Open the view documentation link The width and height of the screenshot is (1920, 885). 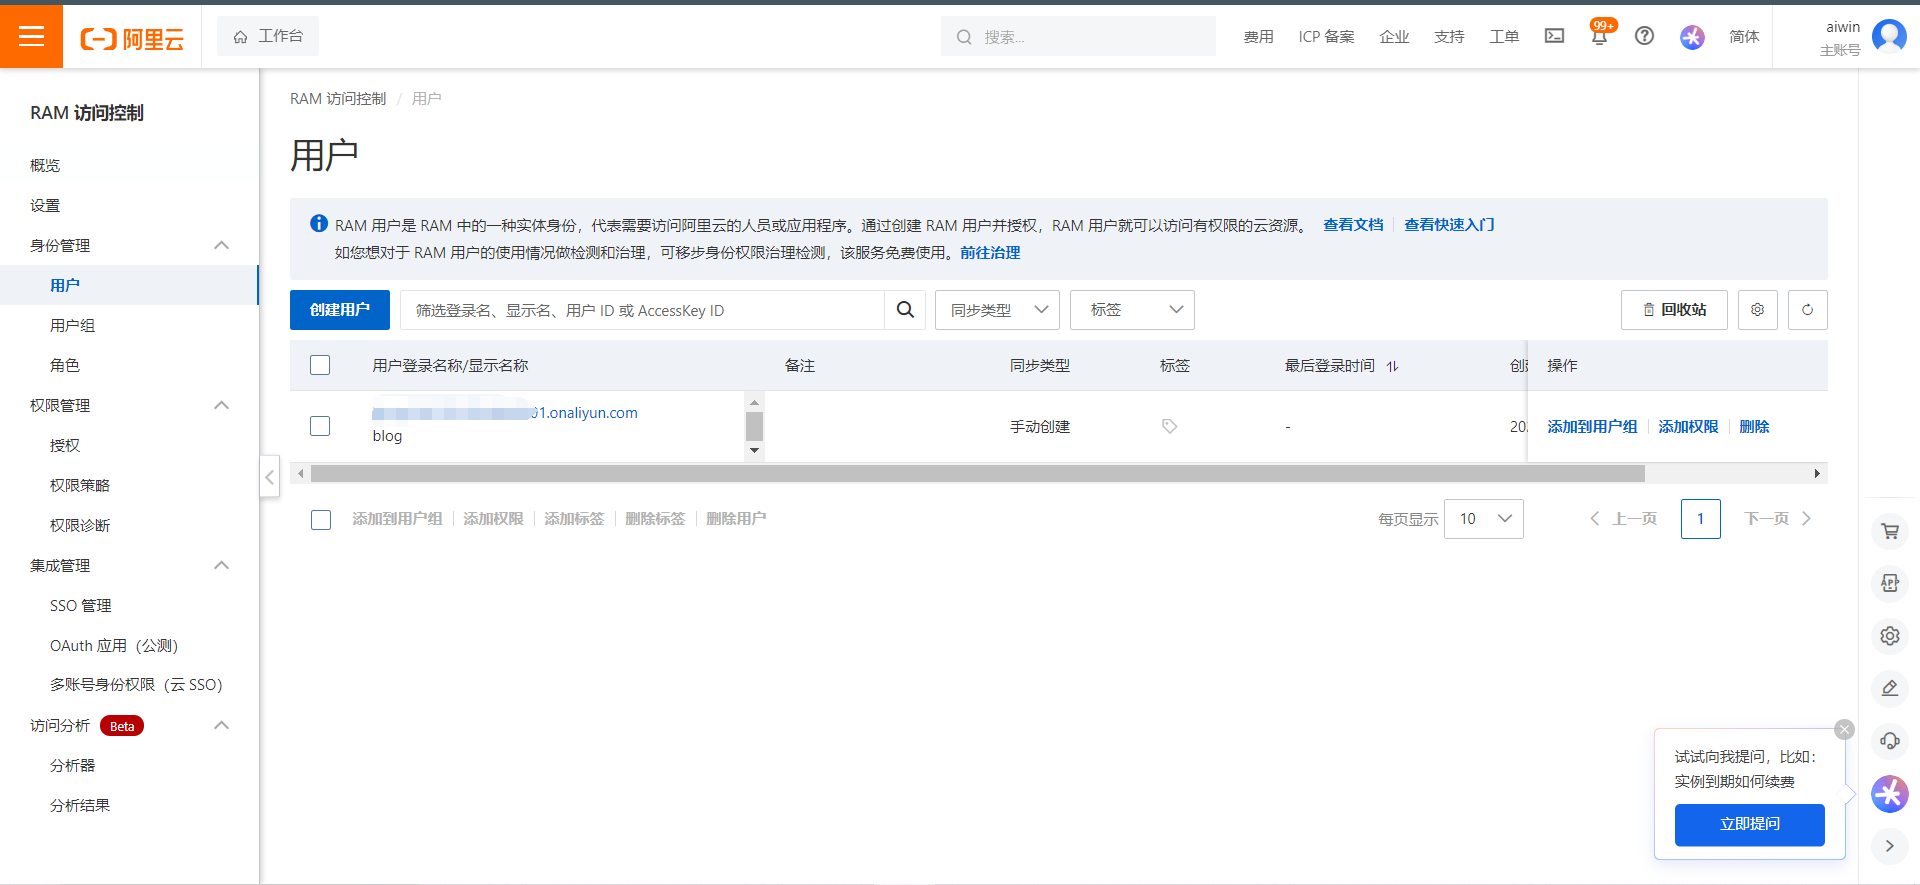point(1353,224)
